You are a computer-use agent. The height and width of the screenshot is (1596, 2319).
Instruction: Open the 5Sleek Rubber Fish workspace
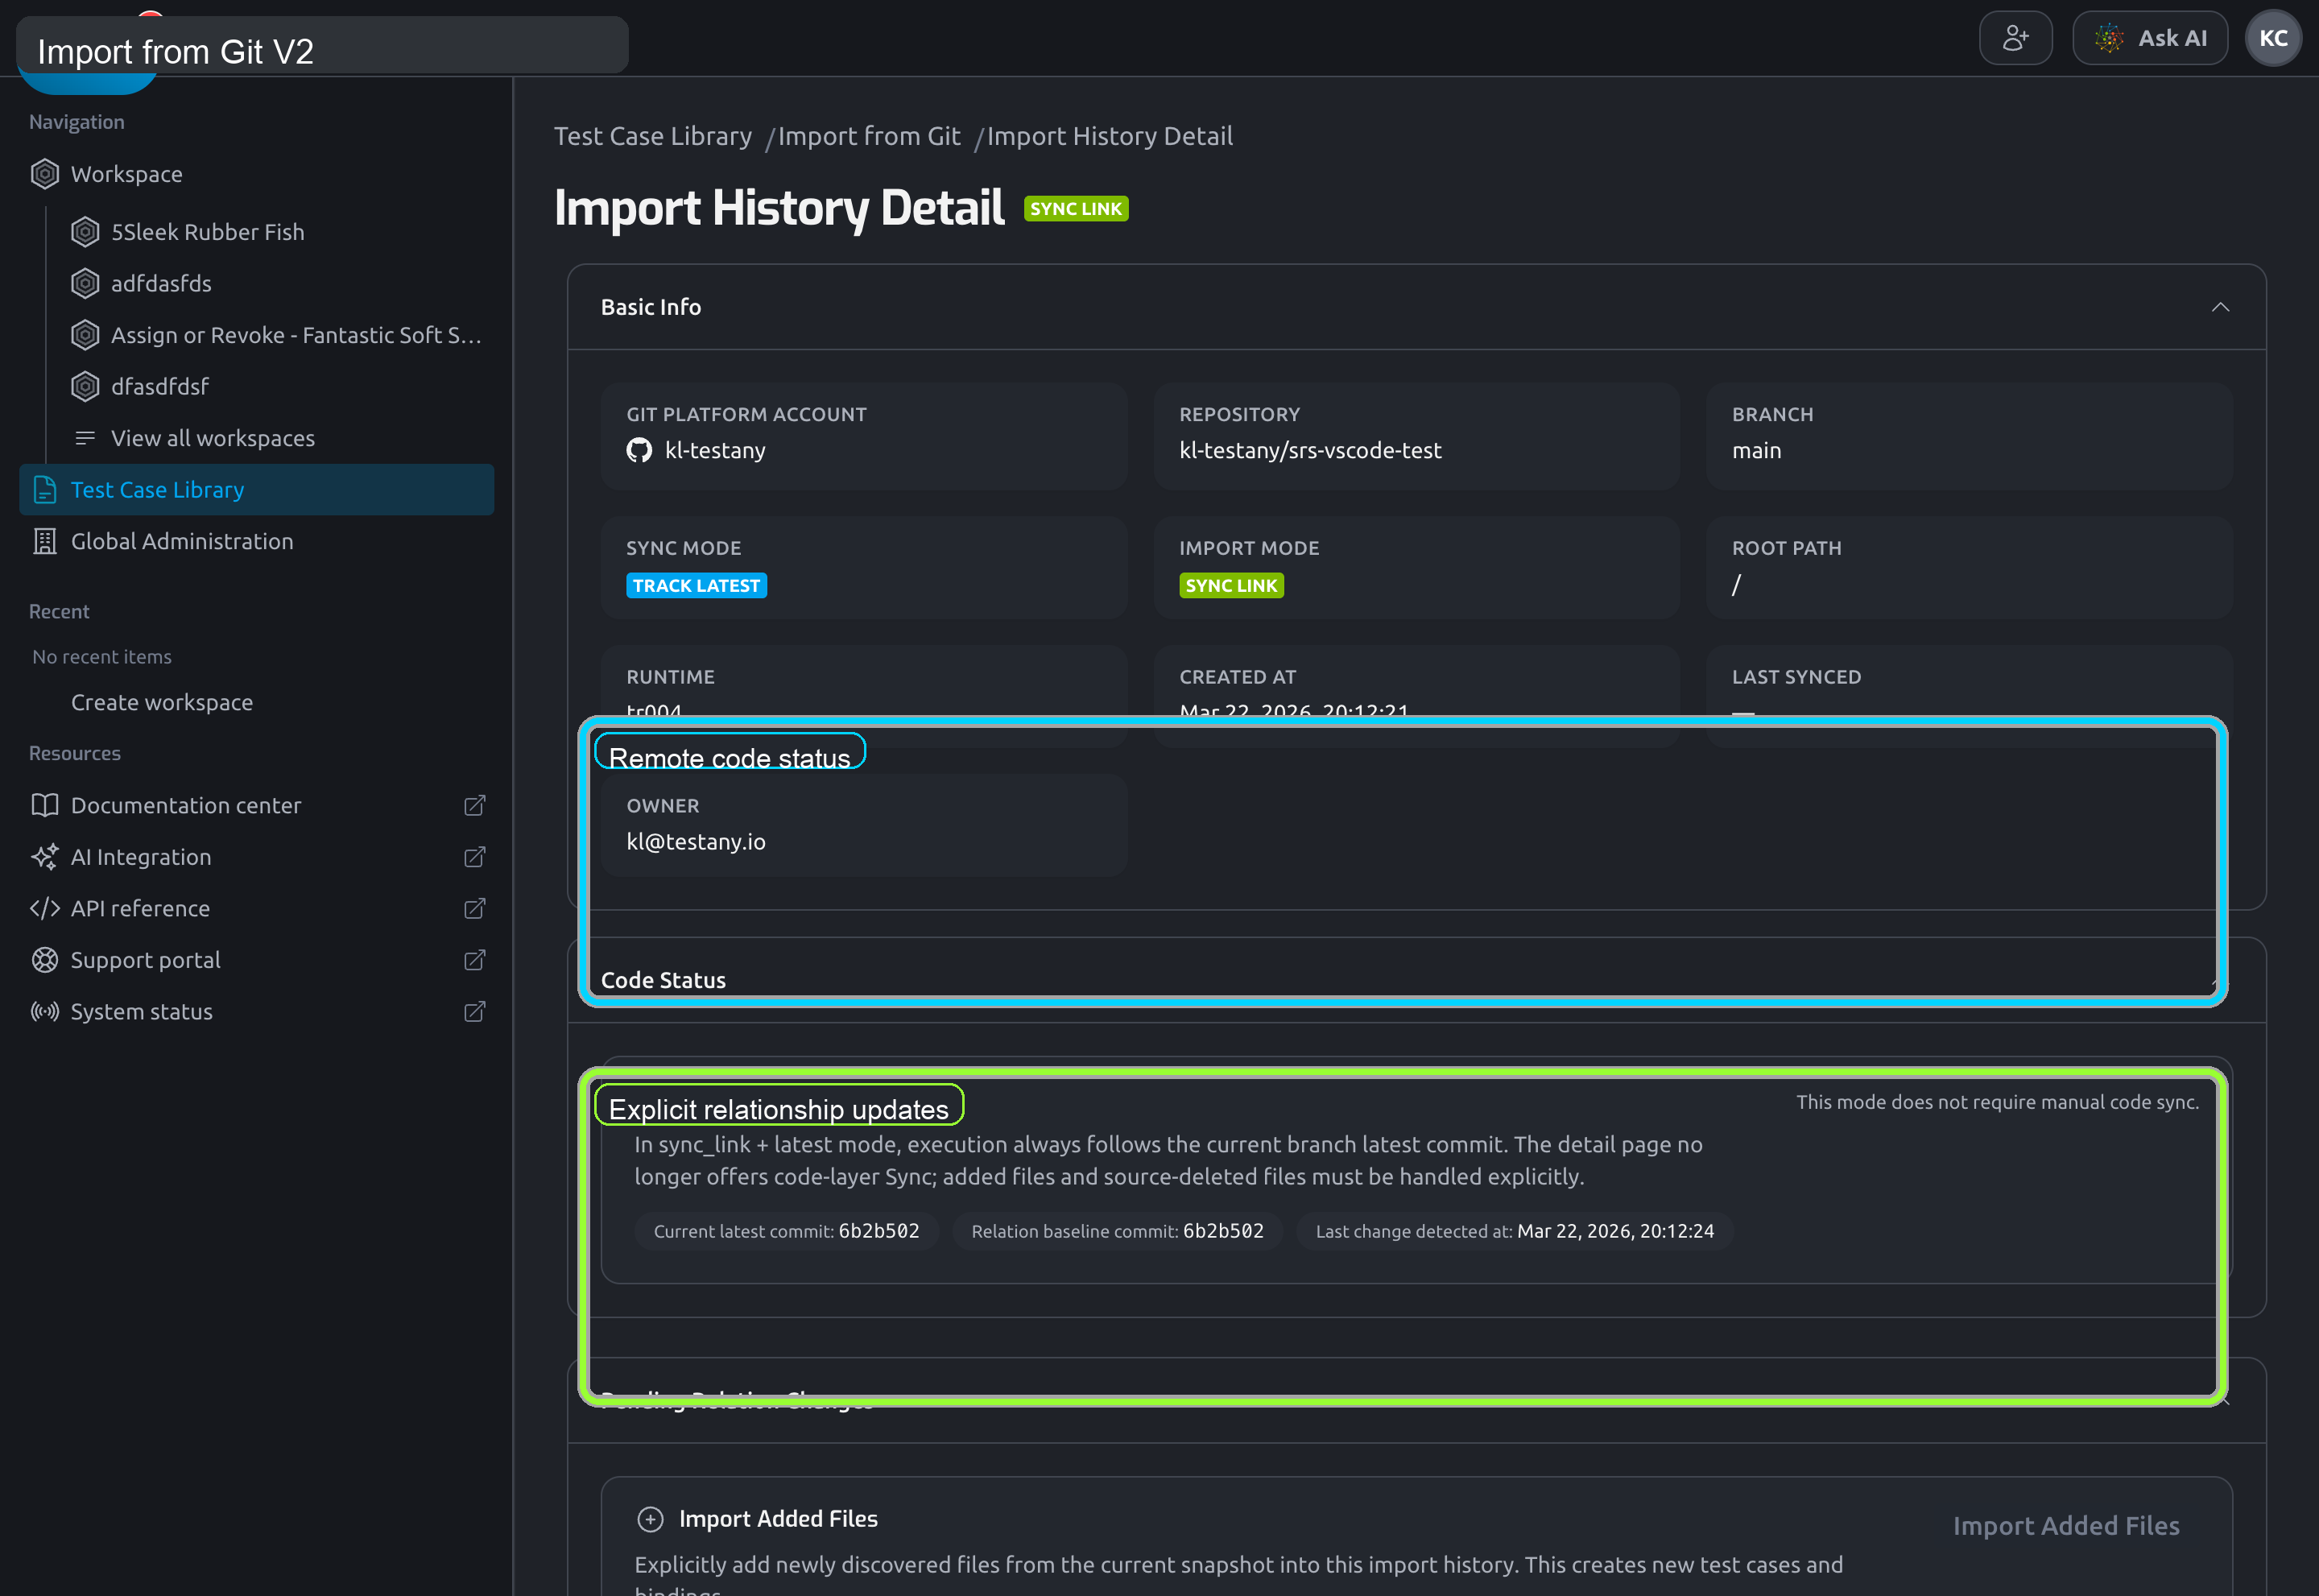pyautogui.click(x=207, y=232)
